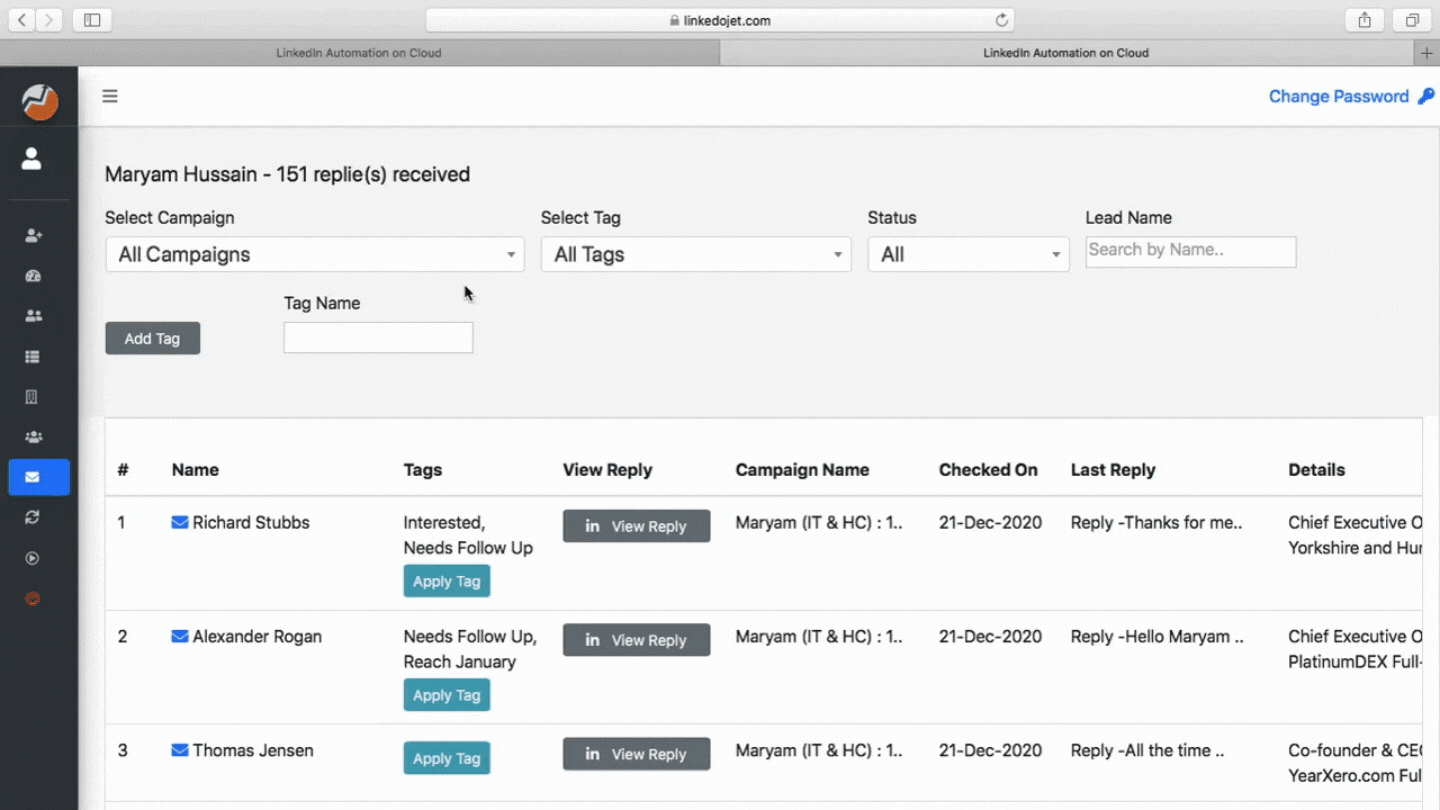Click the envelope icon beside Thomas Jensen
The height and width of the screenshot is (810, 1440).
[180, 750]
